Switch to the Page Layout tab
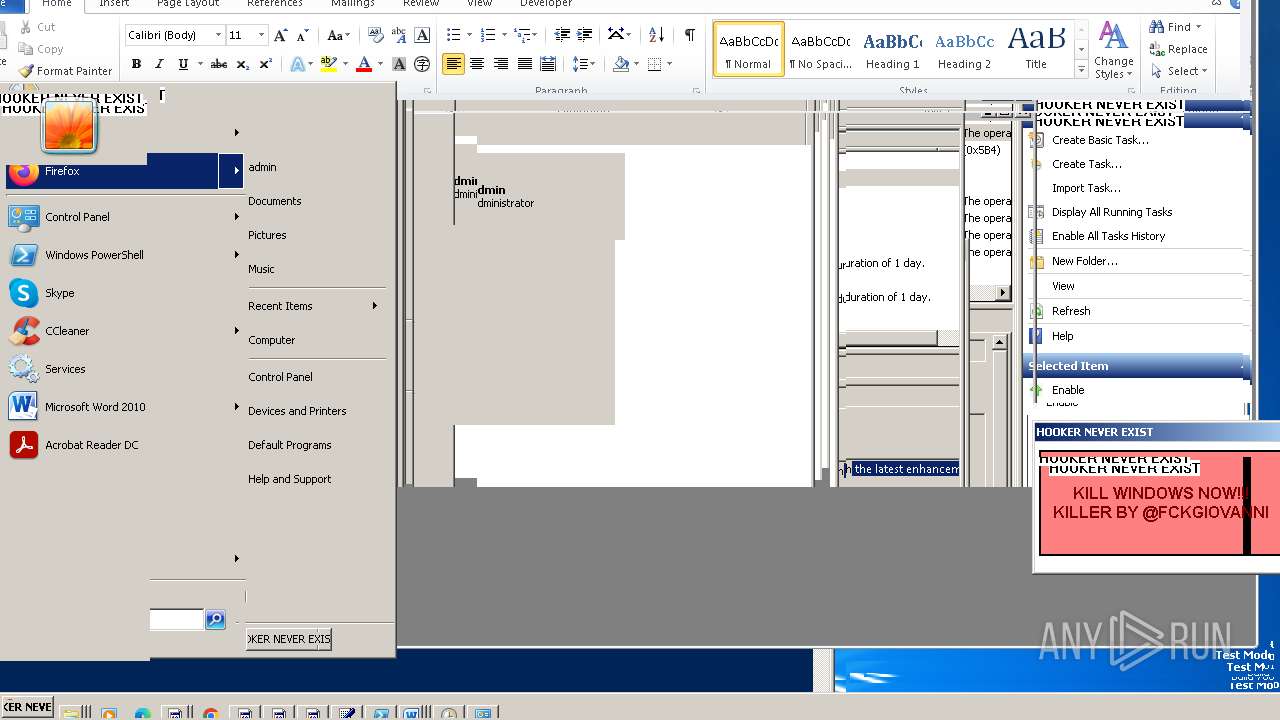 pyautogui.click(x=190, y=4)
